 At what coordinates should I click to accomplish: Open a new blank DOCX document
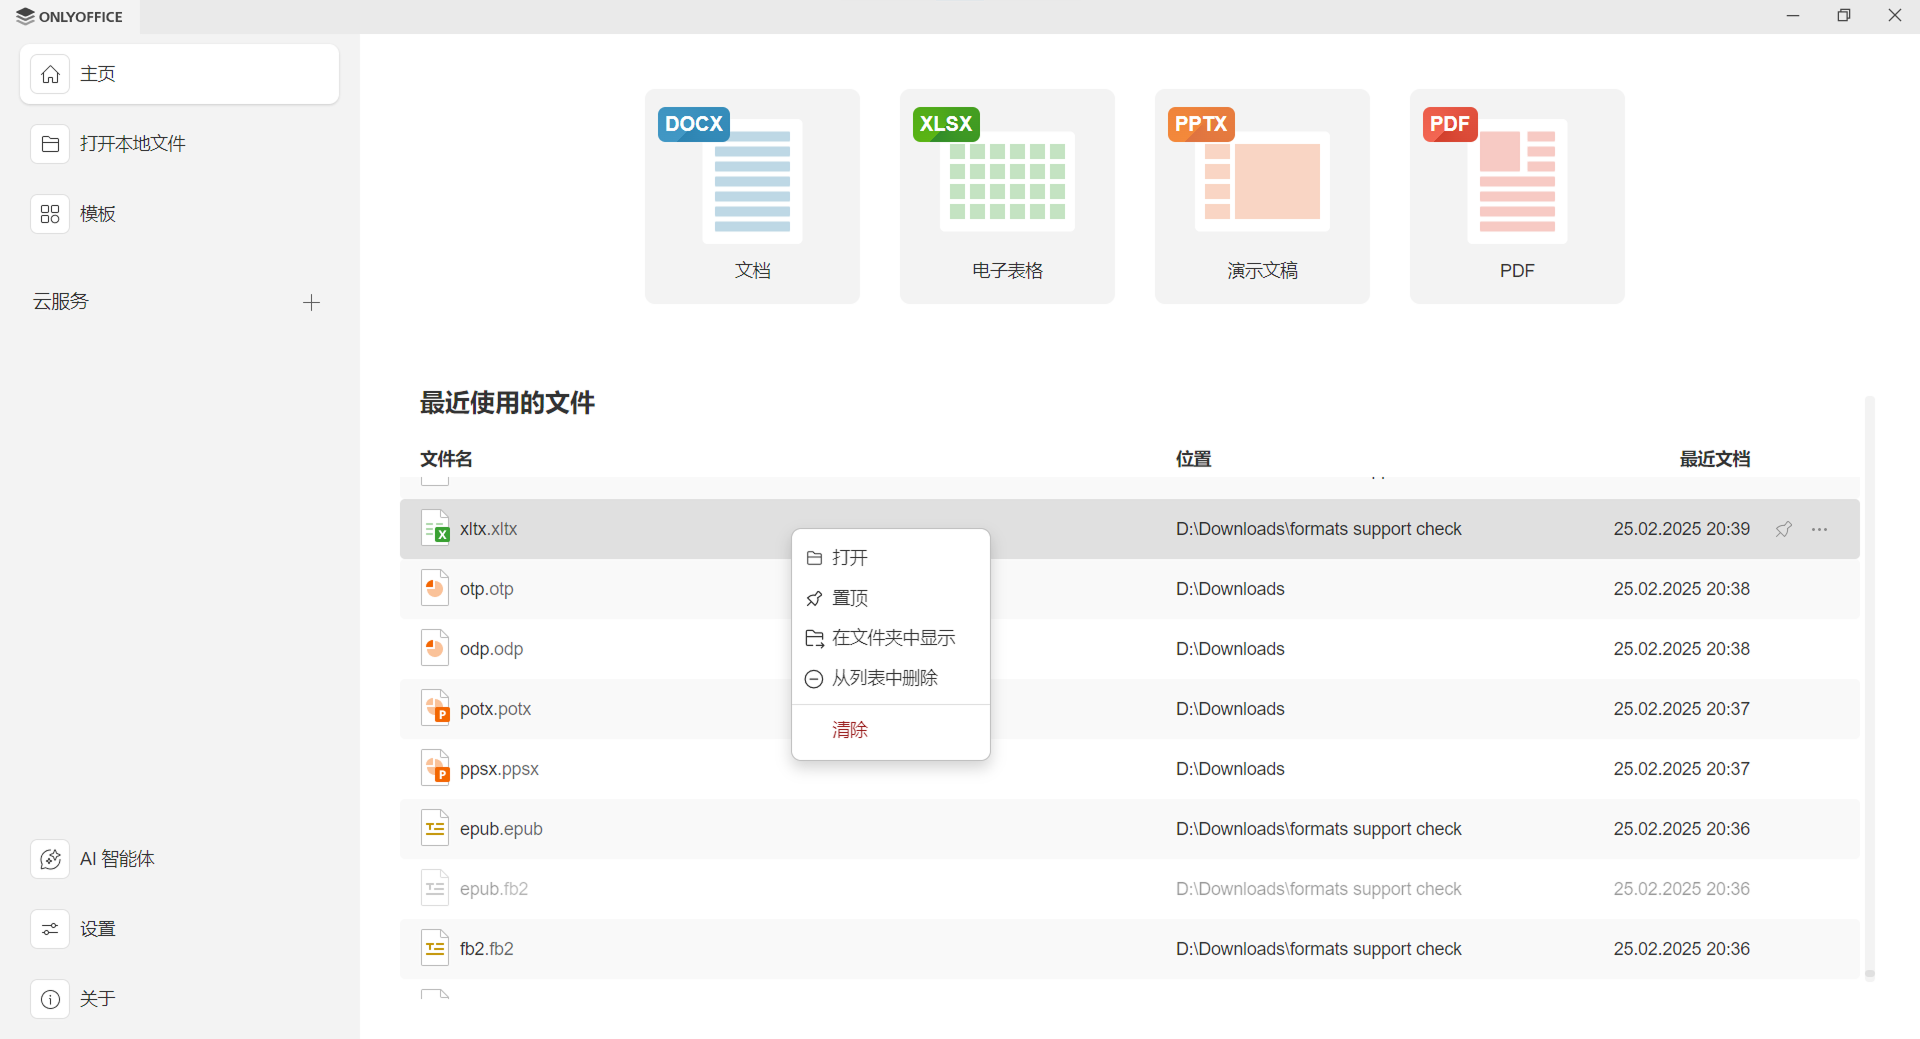click(752, 196)
